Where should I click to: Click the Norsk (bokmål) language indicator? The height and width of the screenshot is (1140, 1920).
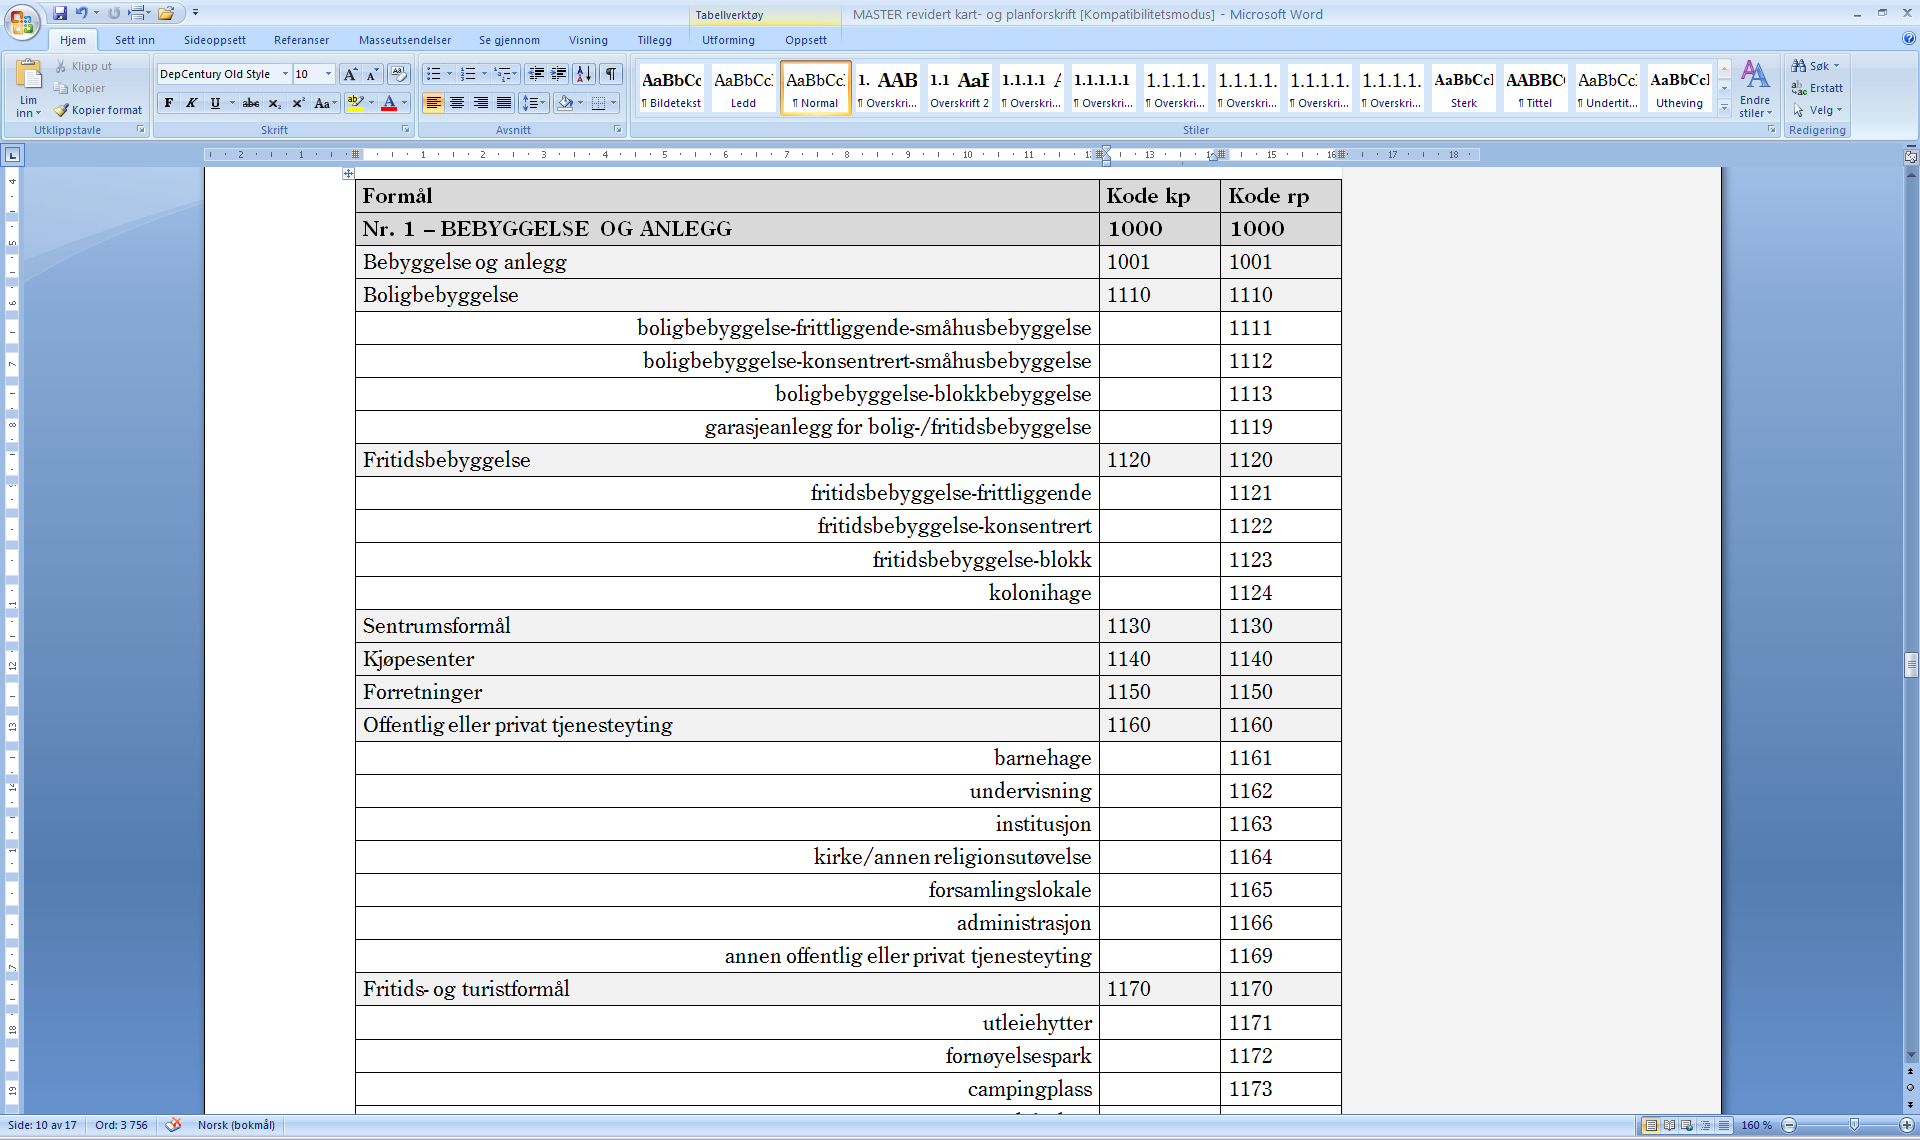click(236, 1125)
